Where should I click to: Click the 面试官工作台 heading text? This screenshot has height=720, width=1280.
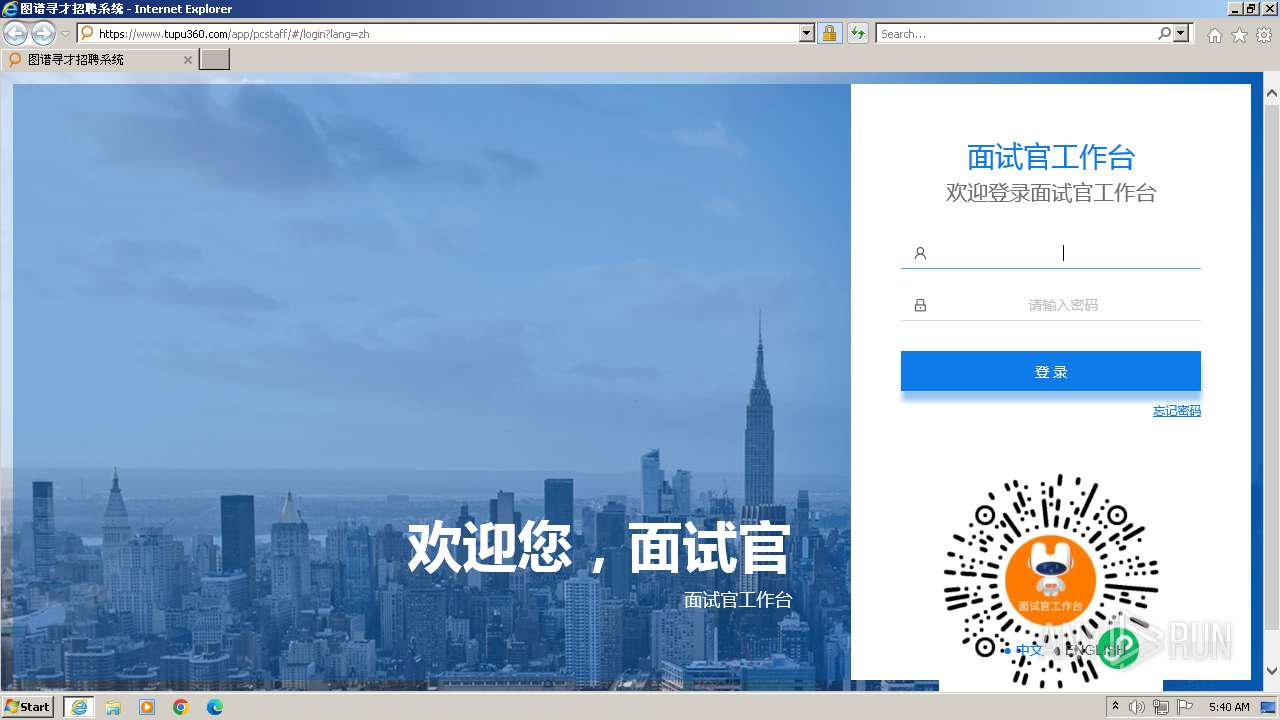1051,157
